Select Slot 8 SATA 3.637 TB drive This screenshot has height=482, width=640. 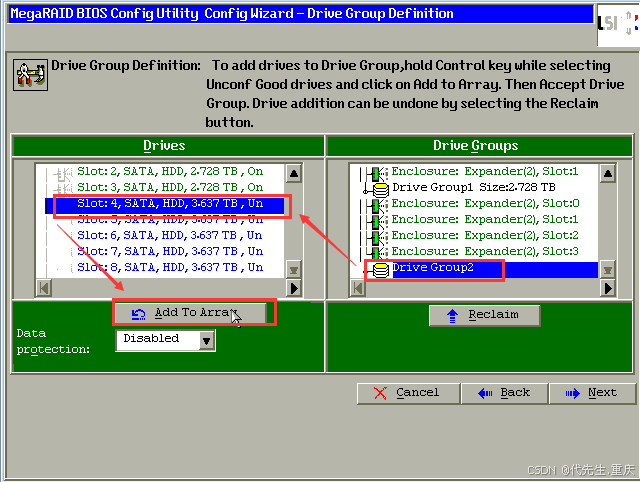[x=170, y=267]
